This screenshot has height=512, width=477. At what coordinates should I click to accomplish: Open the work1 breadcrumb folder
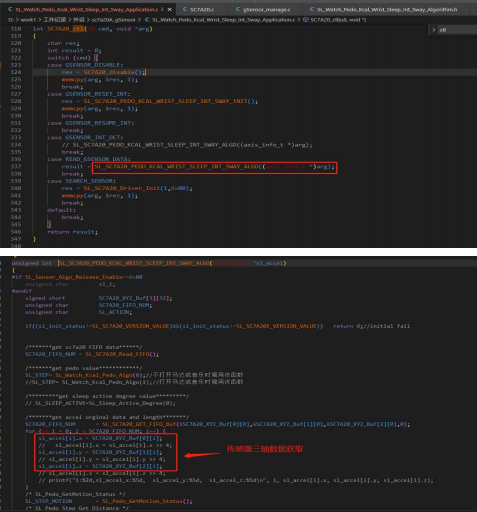[x=28, y=20]
